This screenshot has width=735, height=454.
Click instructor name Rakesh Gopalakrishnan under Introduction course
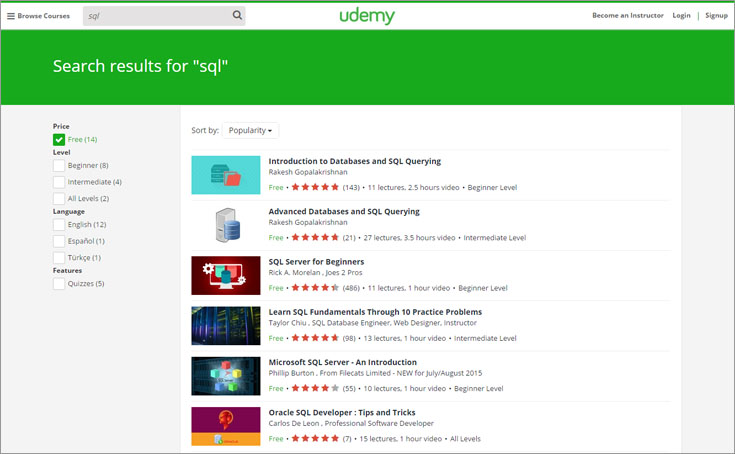pos(308,172)
